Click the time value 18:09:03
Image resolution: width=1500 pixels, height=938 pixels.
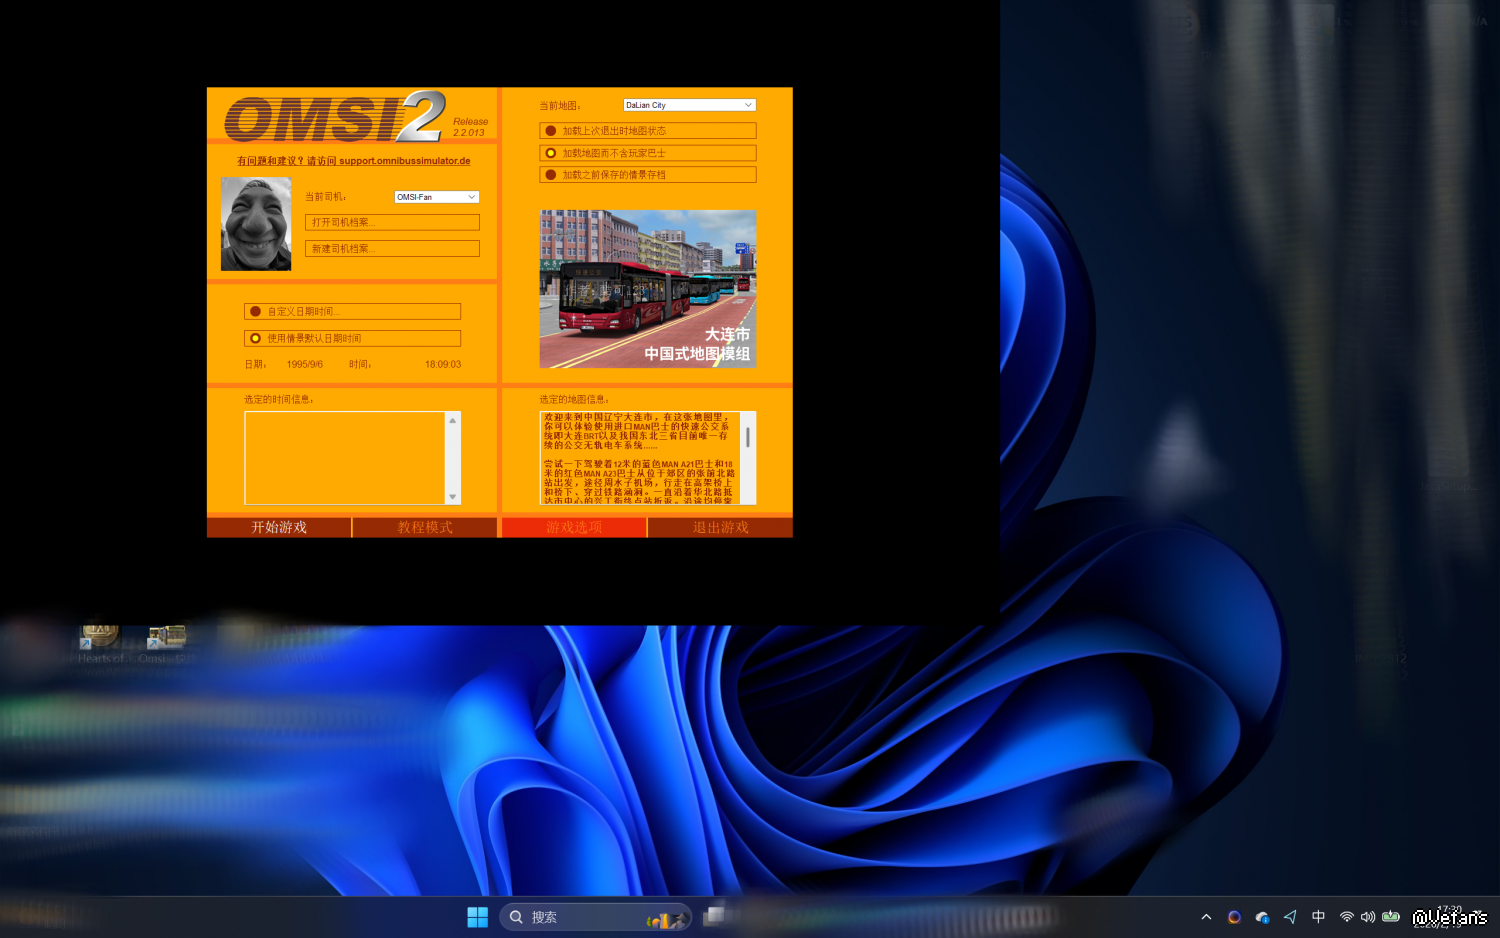click(443, 365)
